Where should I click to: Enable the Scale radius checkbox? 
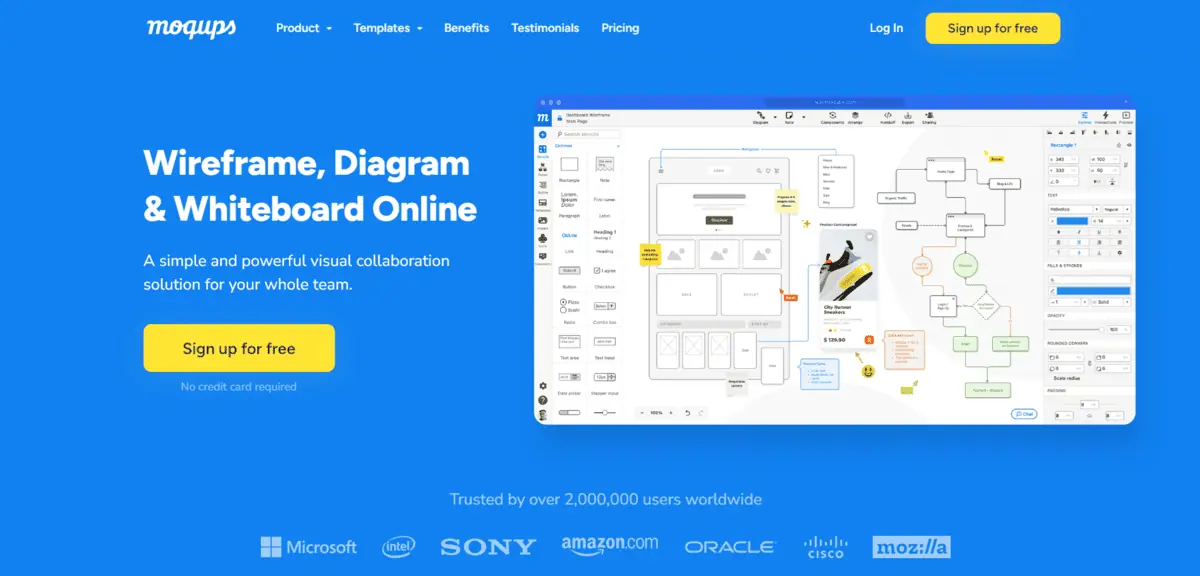point(1051,378)
